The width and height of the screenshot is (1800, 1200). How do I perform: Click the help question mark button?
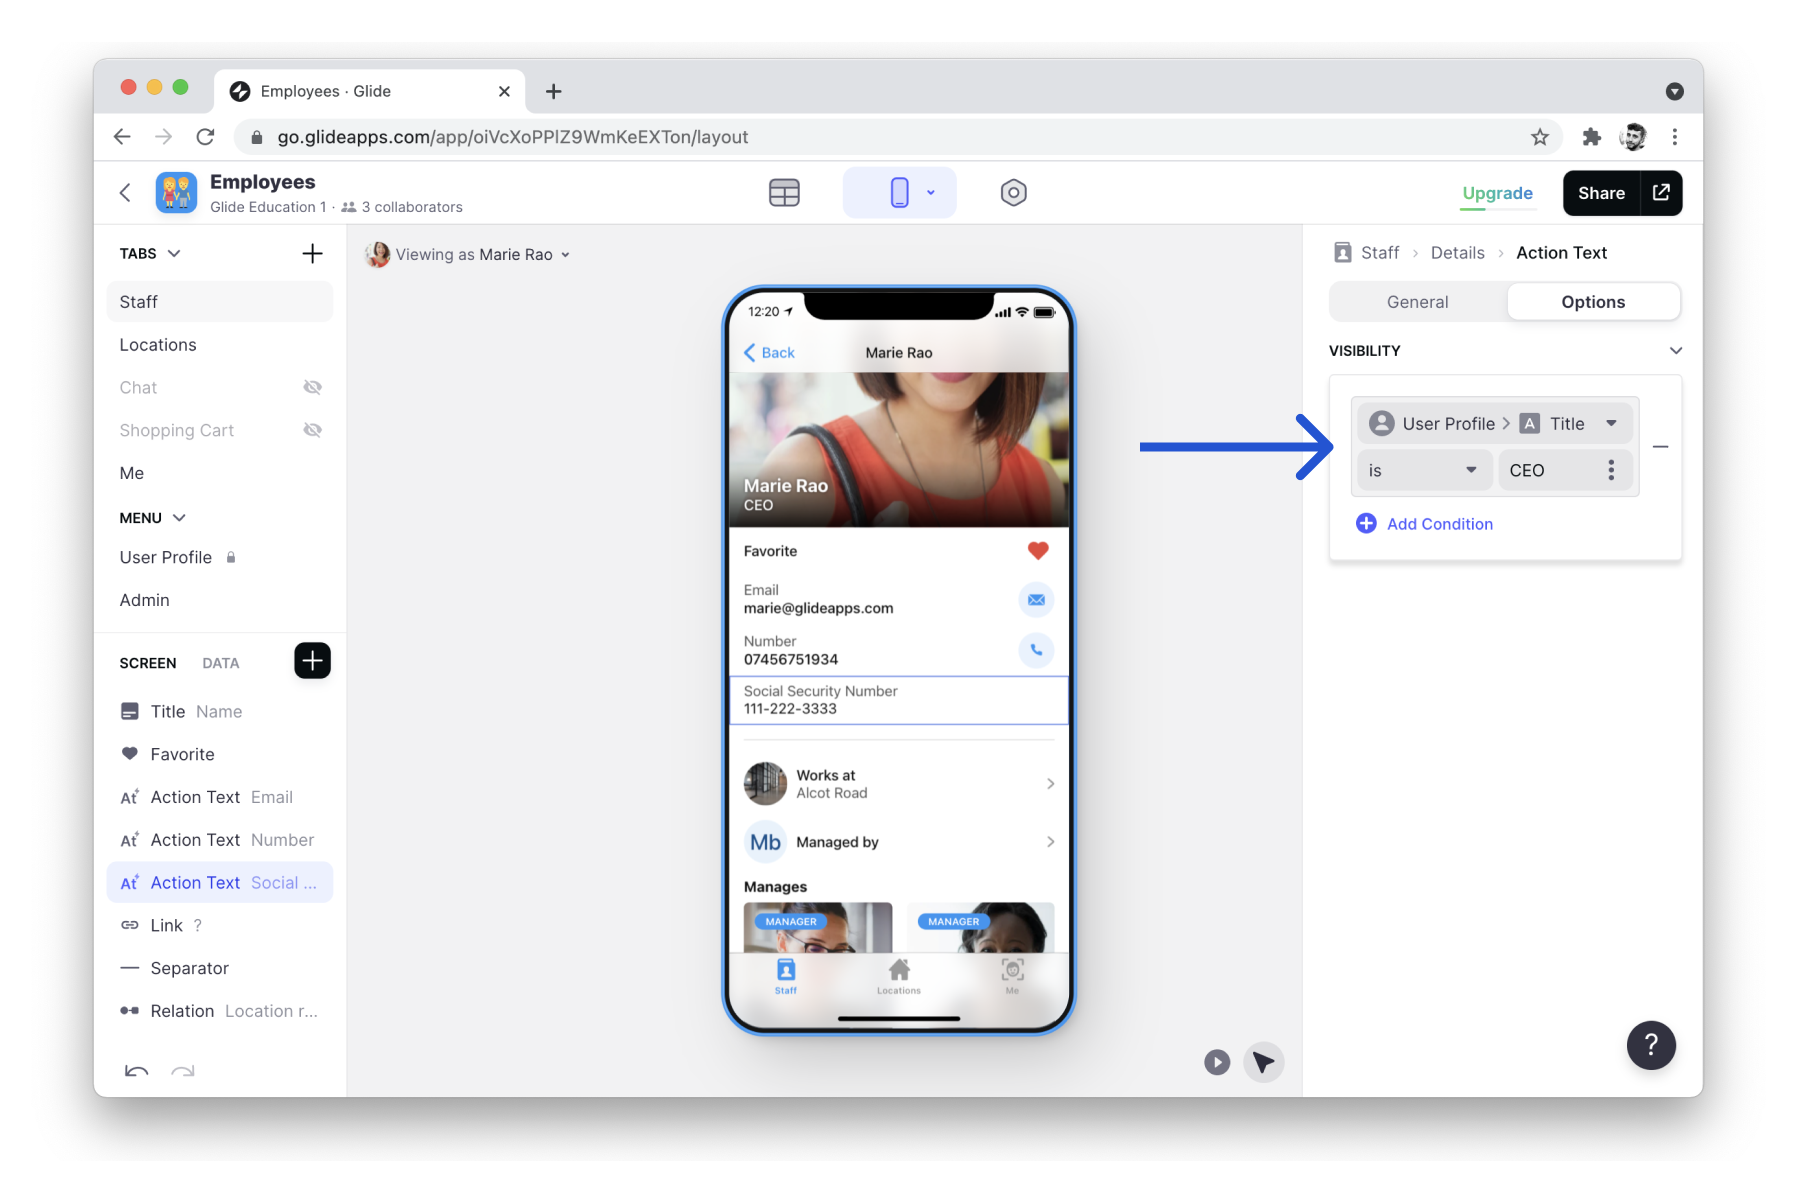tap(1650, 1045)
